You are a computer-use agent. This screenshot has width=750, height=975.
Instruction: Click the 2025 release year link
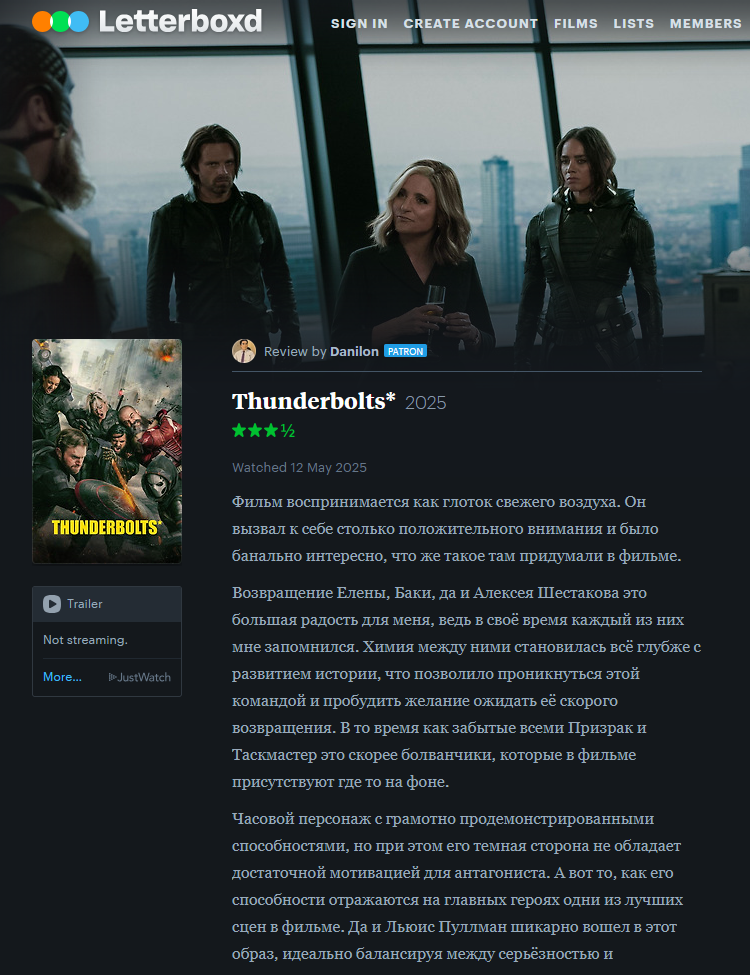[x=426, y=403]
